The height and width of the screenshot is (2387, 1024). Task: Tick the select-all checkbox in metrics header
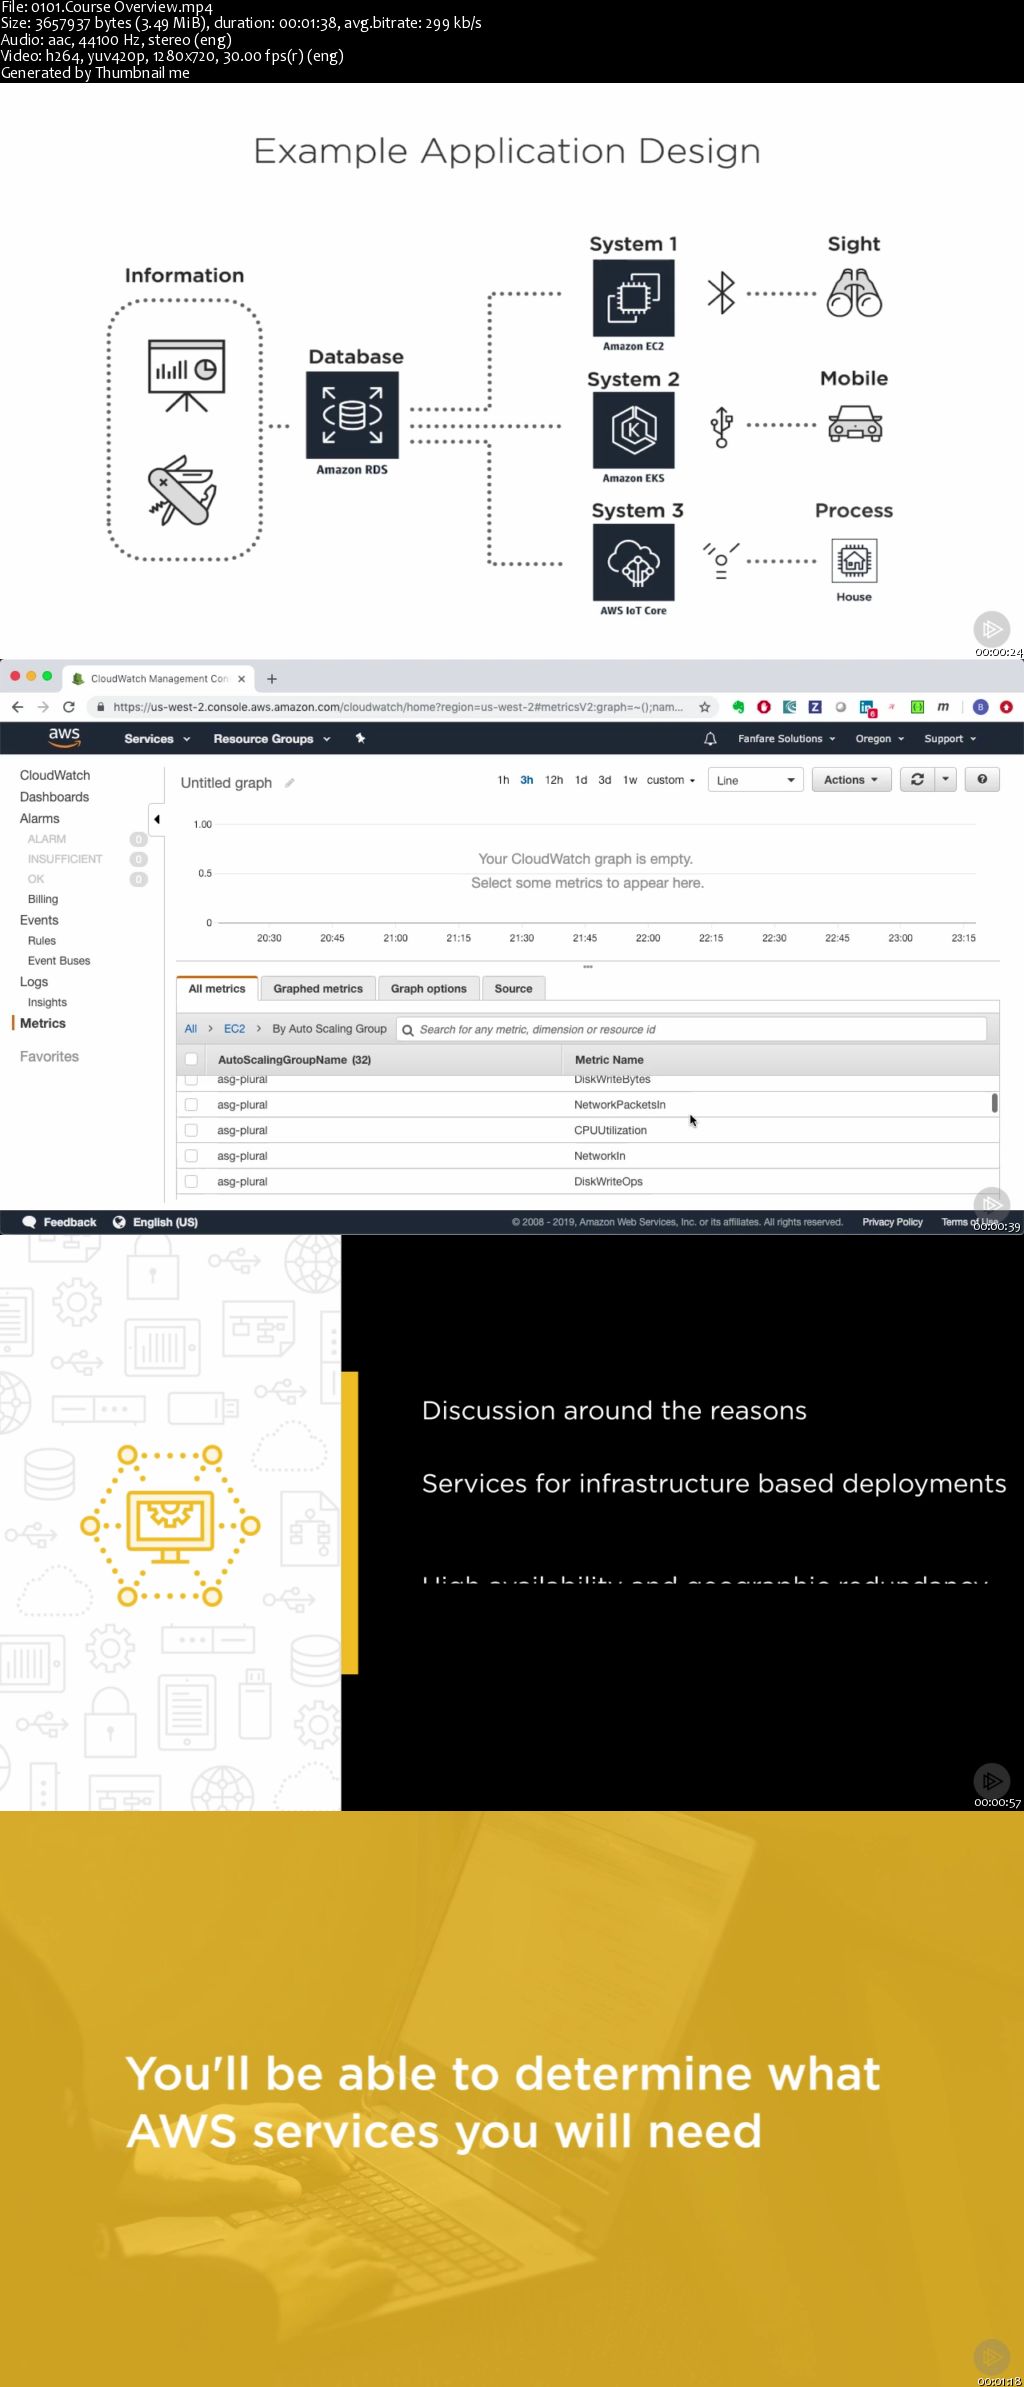191,1060
